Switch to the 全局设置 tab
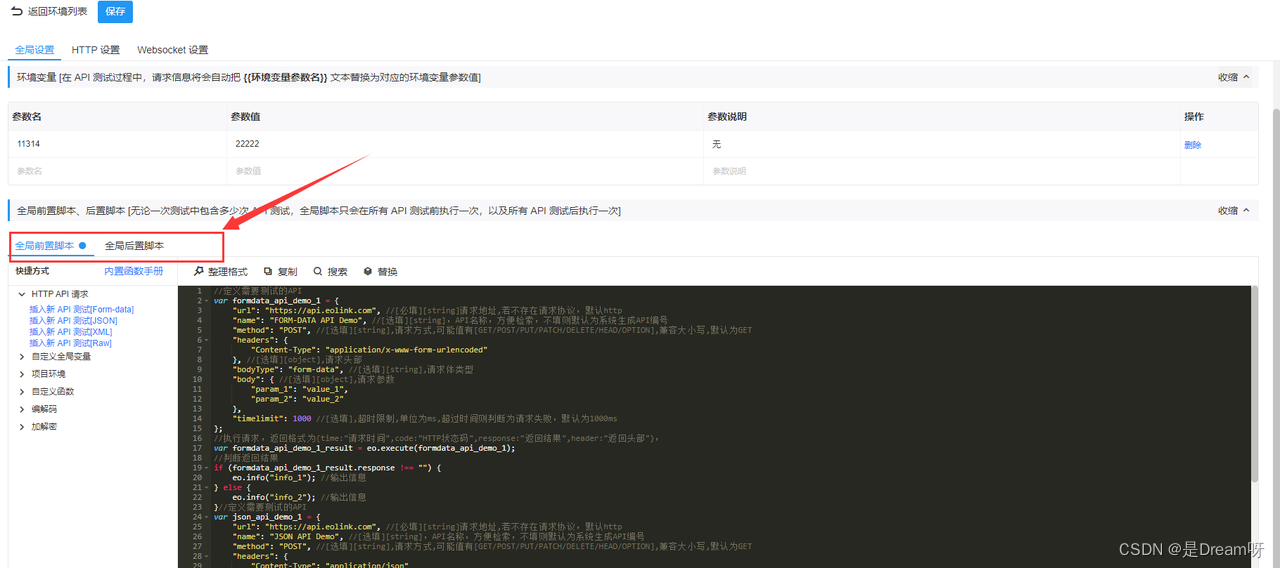Viewport: 1280px width, 568px height. point(34,50)
